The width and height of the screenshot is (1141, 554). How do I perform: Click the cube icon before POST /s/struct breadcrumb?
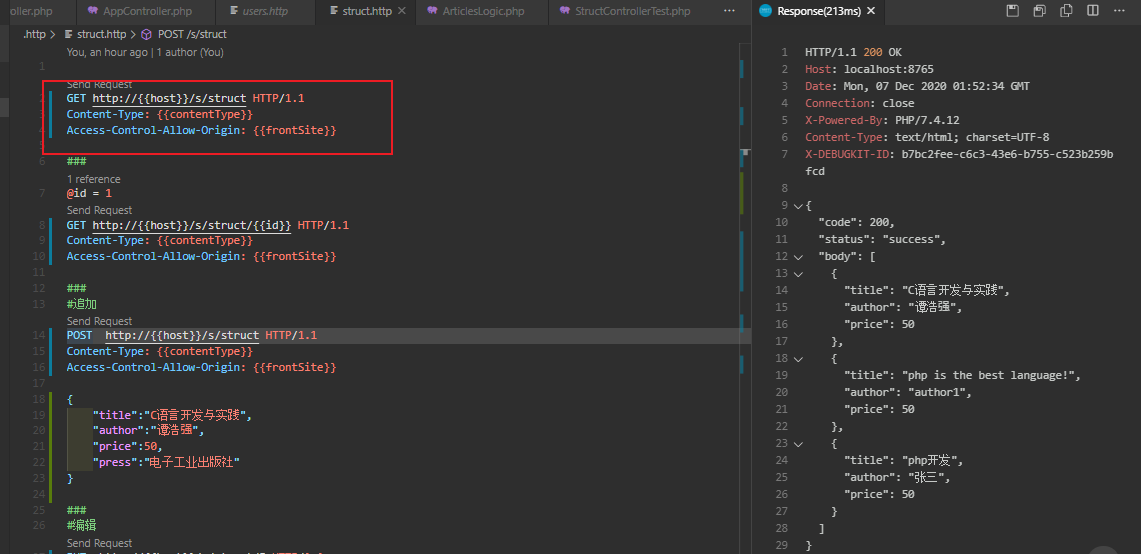[146, 34]
